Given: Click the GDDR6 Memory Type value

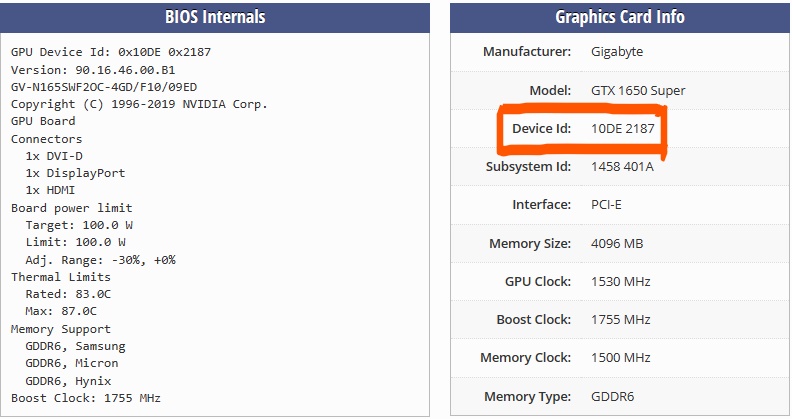Looking at the screenshot, I should pyautogui.click(x=613, y=397).
